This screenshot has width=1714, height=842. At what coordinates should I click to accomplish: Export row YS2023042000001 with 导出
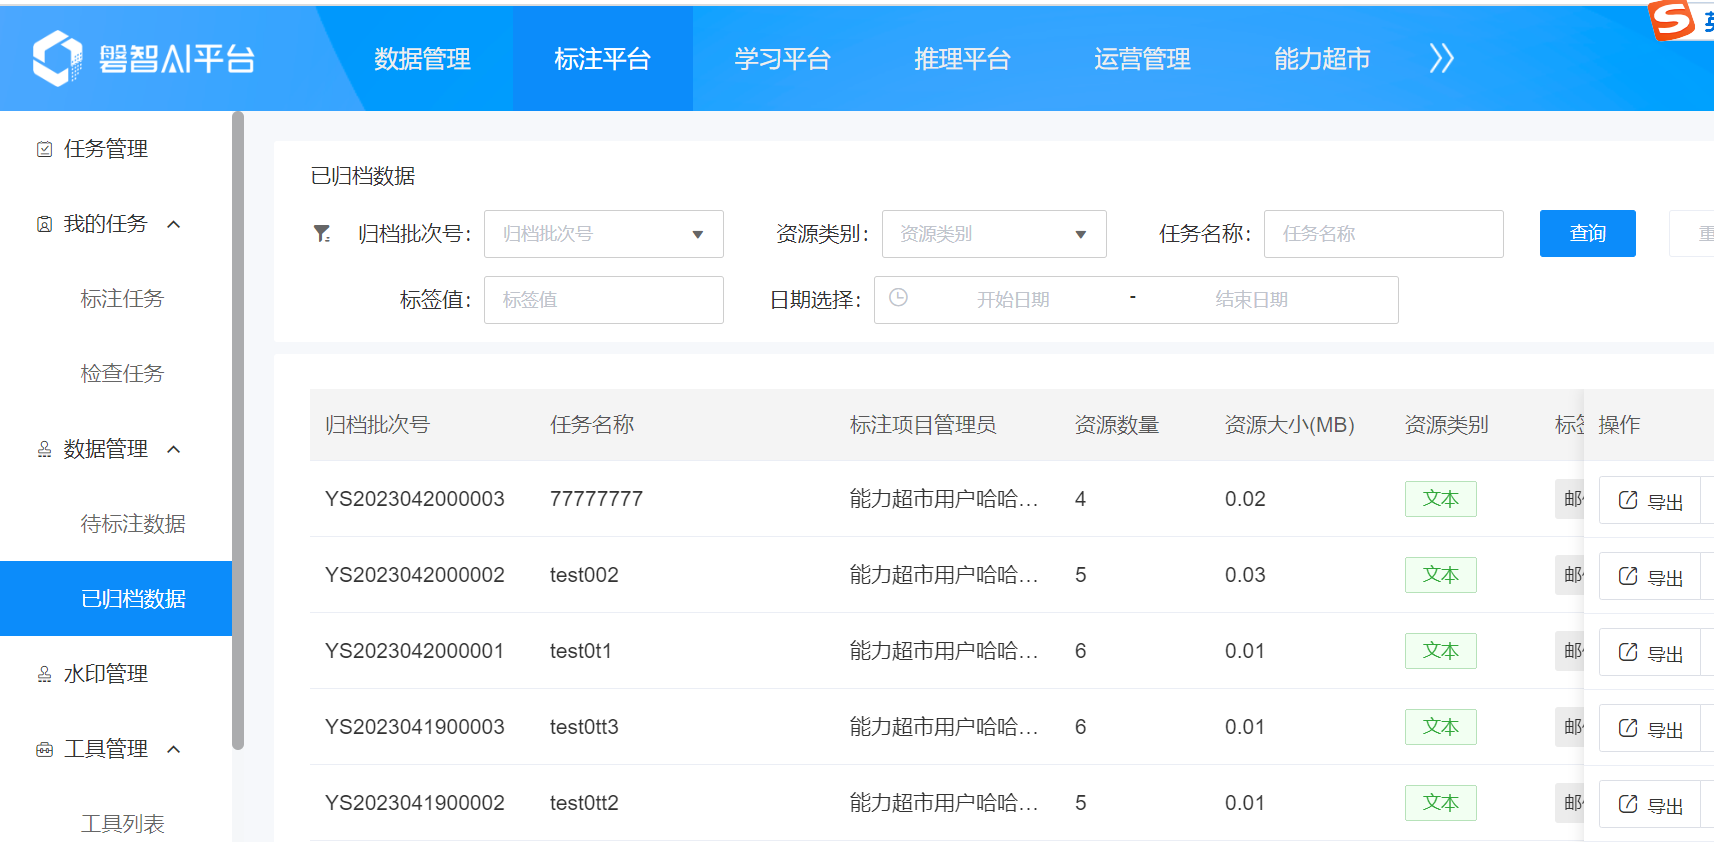tap(1650, 653)
